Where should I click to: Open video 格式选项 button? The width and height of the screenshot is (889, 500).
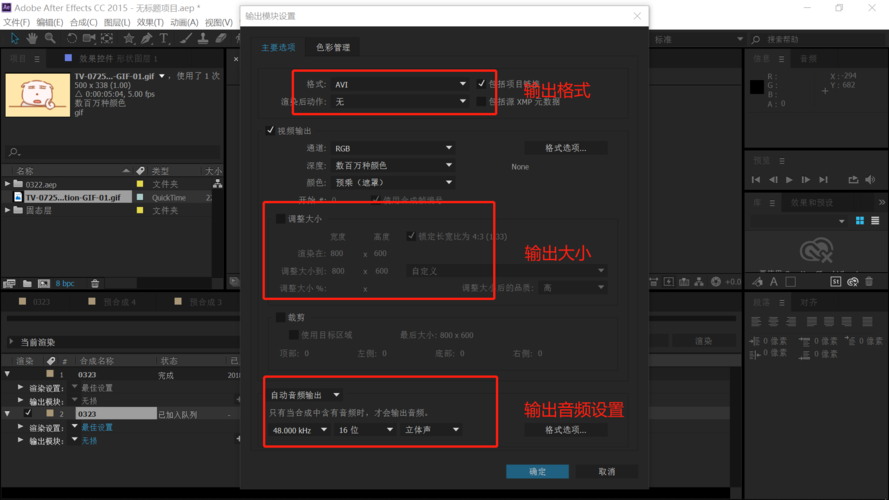566,148
